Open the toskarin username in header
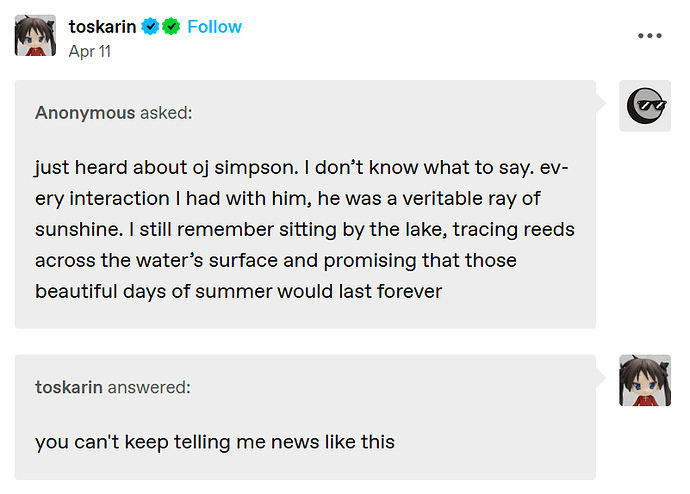 coord(102,27)
